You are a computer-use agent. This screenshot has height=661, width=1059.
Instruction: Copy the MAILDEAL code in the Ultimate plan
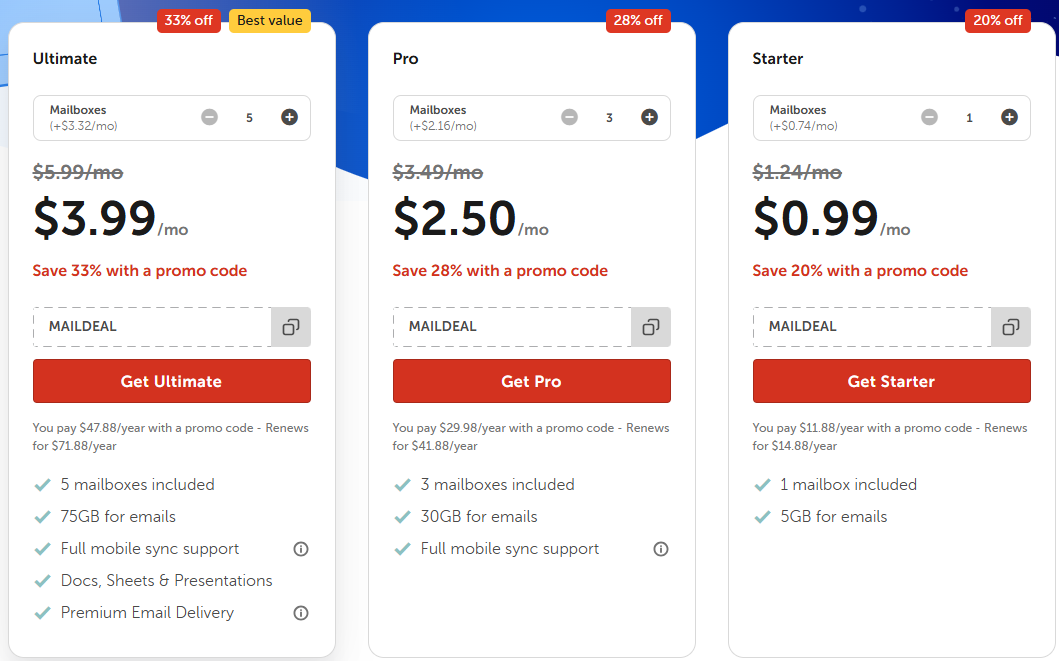coord(290,326)
